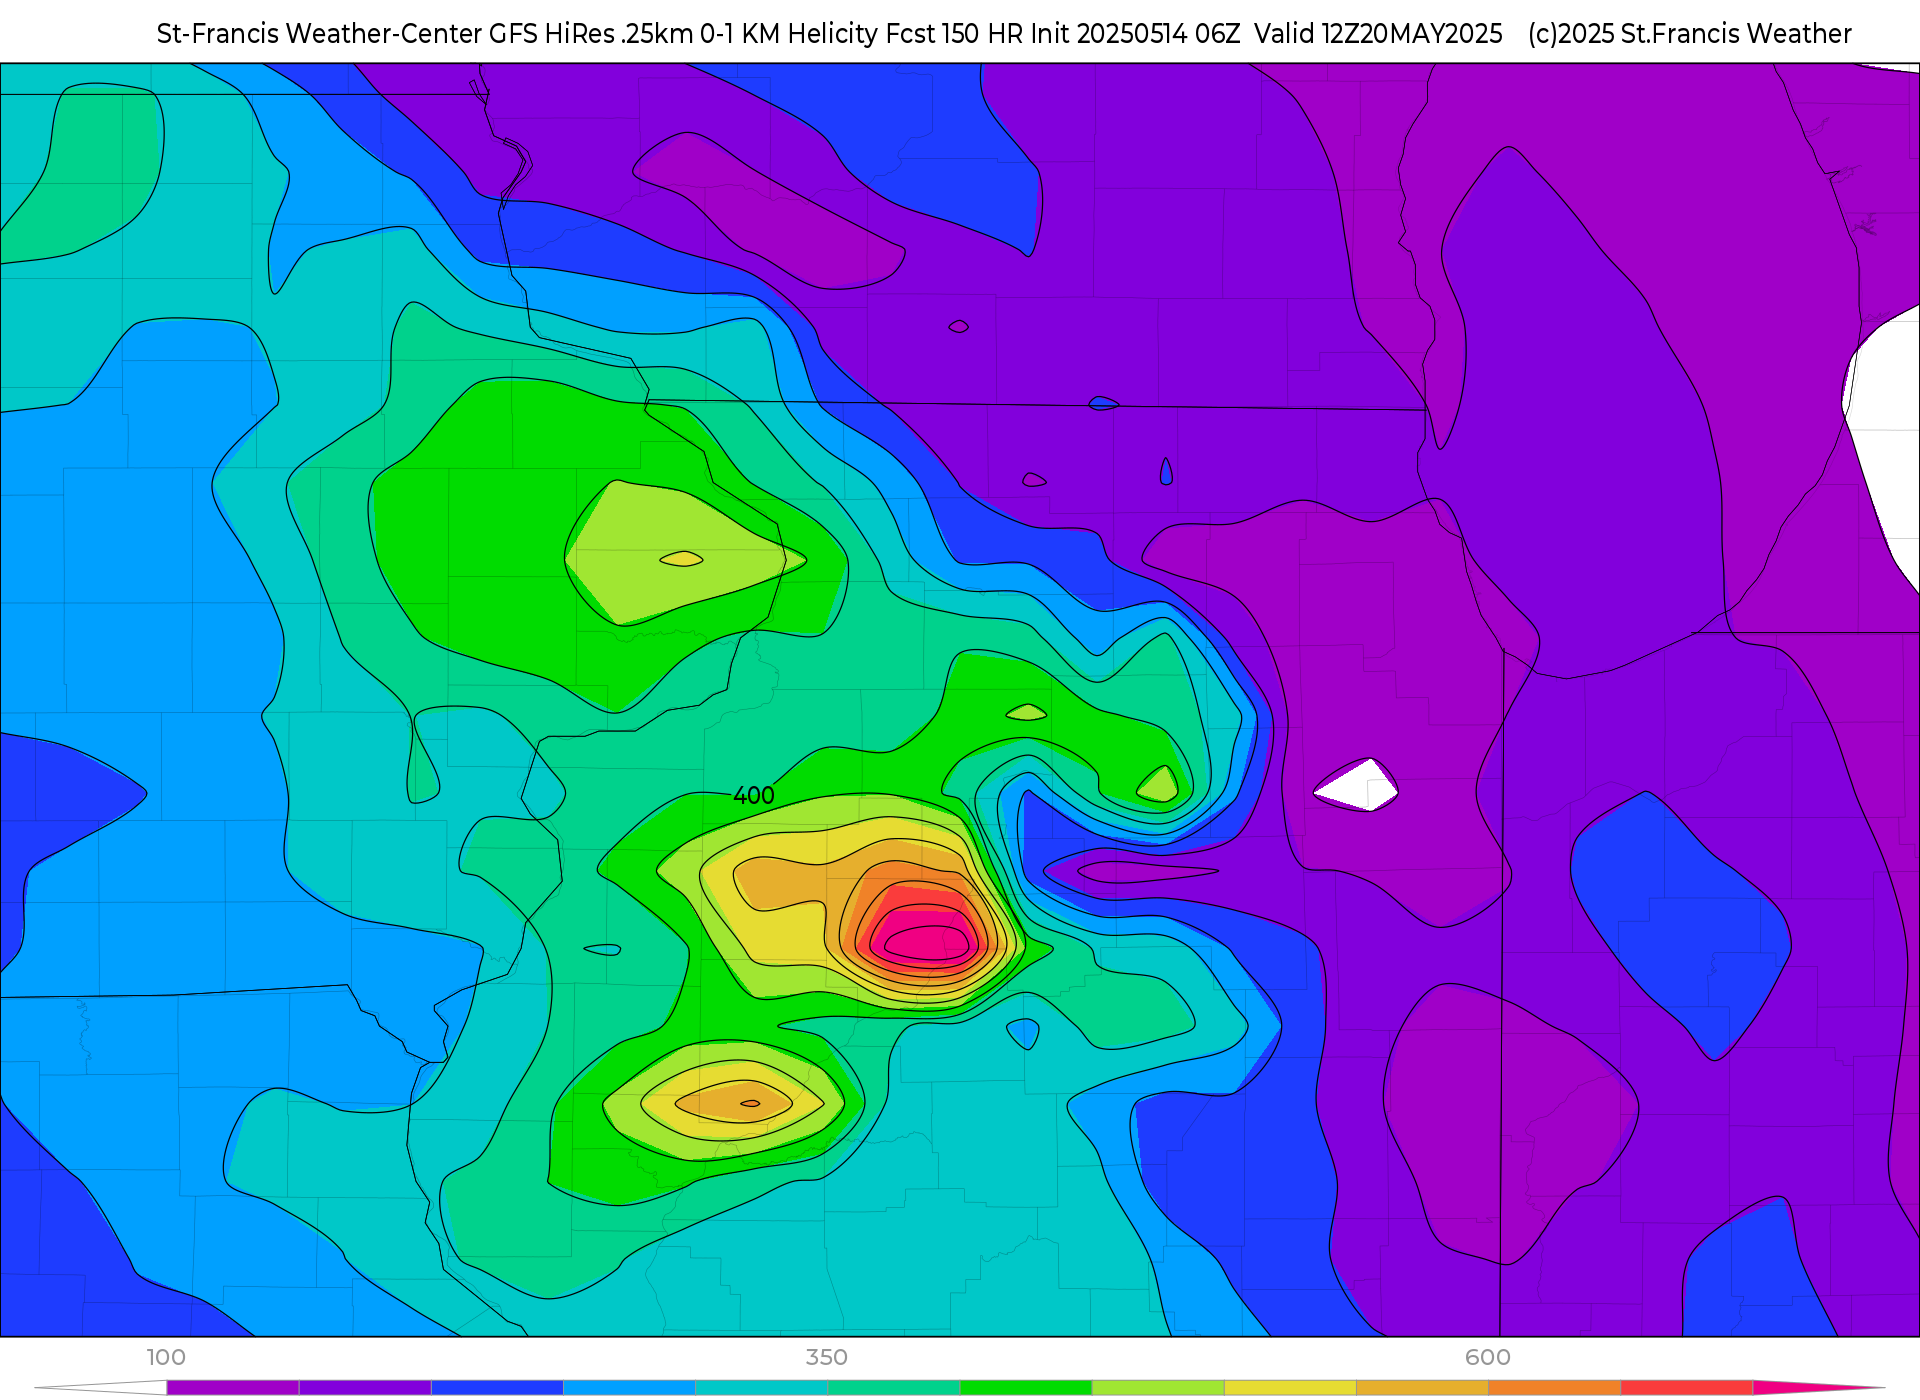Click the light blue colorbar segment
1920x1400 pixels.
pyautogui.click(x=629, y=1388)
